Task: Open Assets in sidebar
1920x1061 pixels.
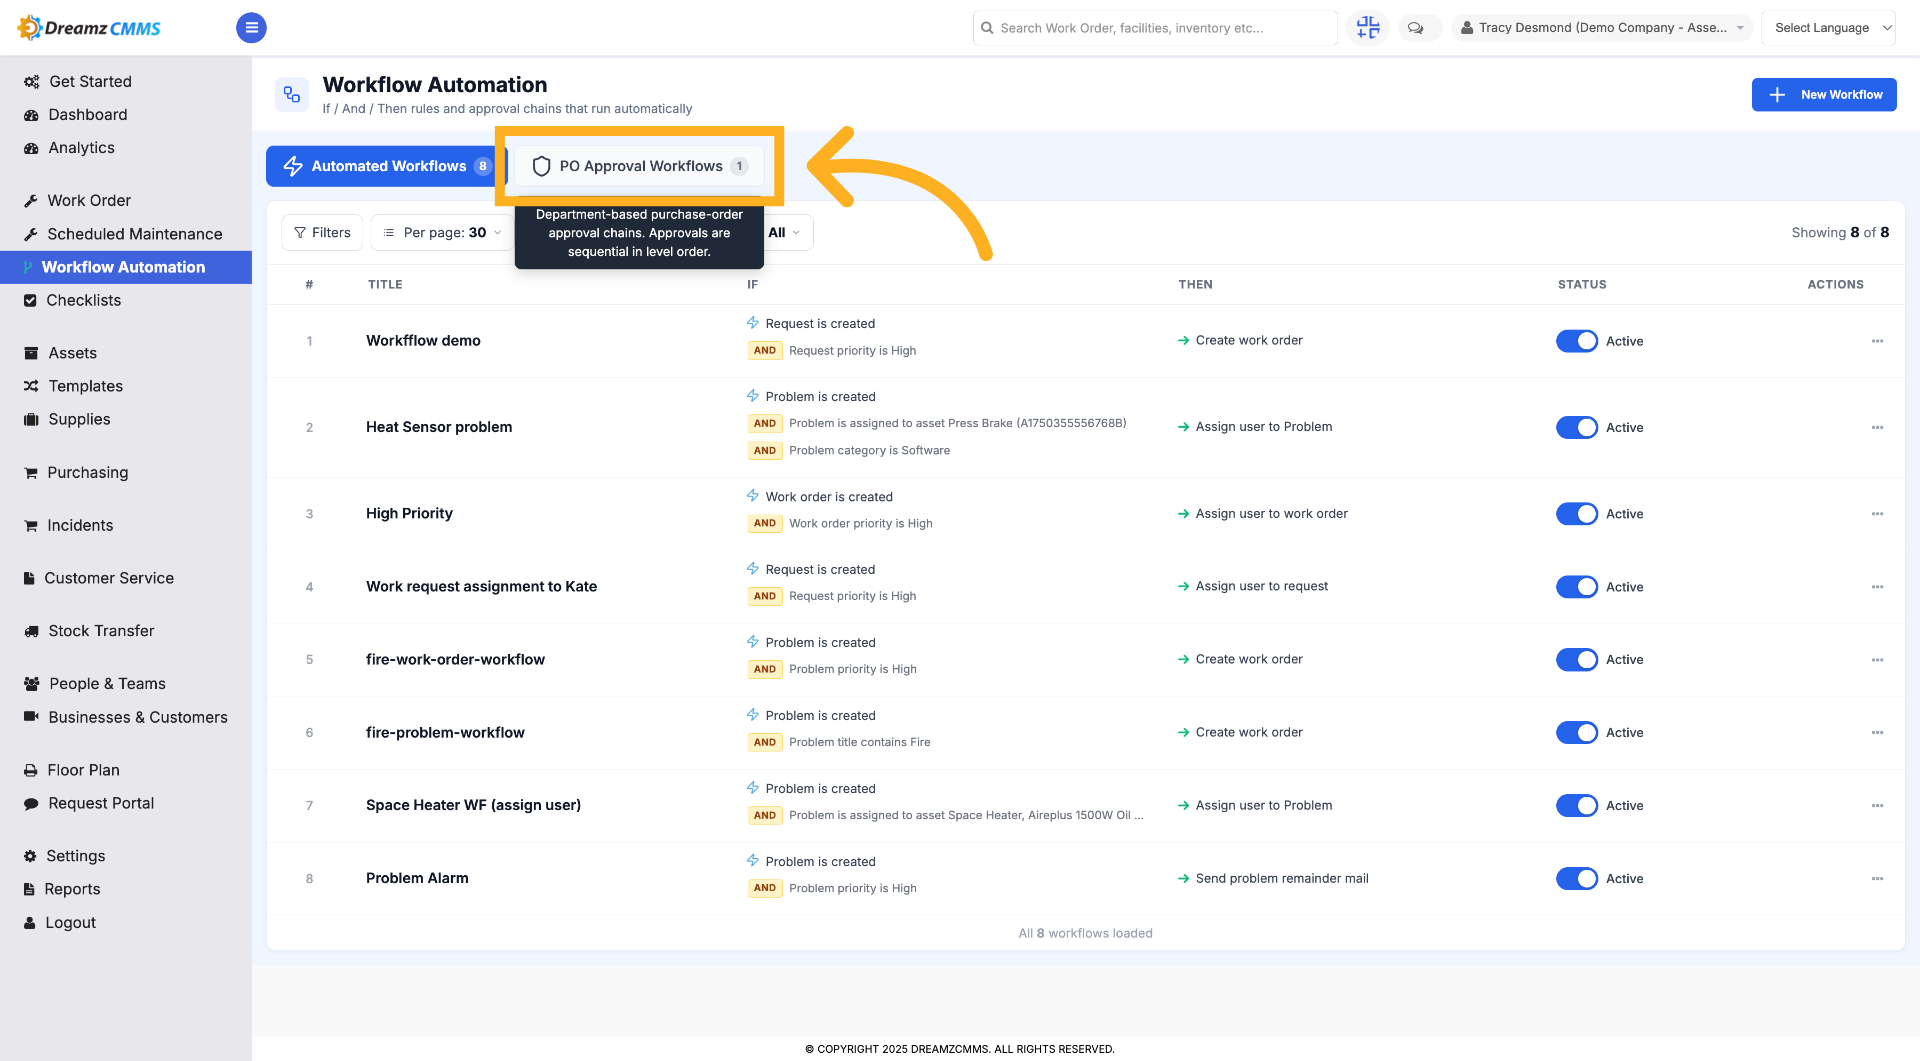Action: [72, 353]
